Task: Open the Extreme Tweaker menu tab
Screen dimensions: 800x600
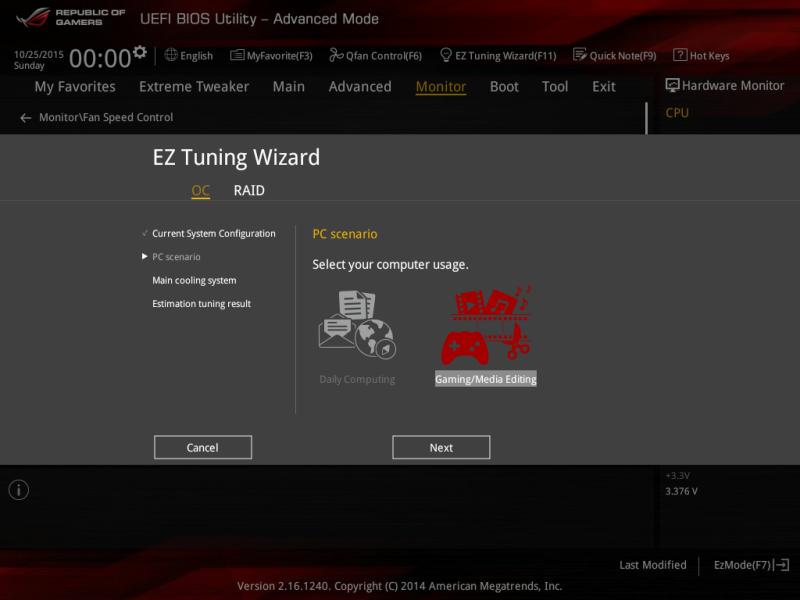Action: 194,86
